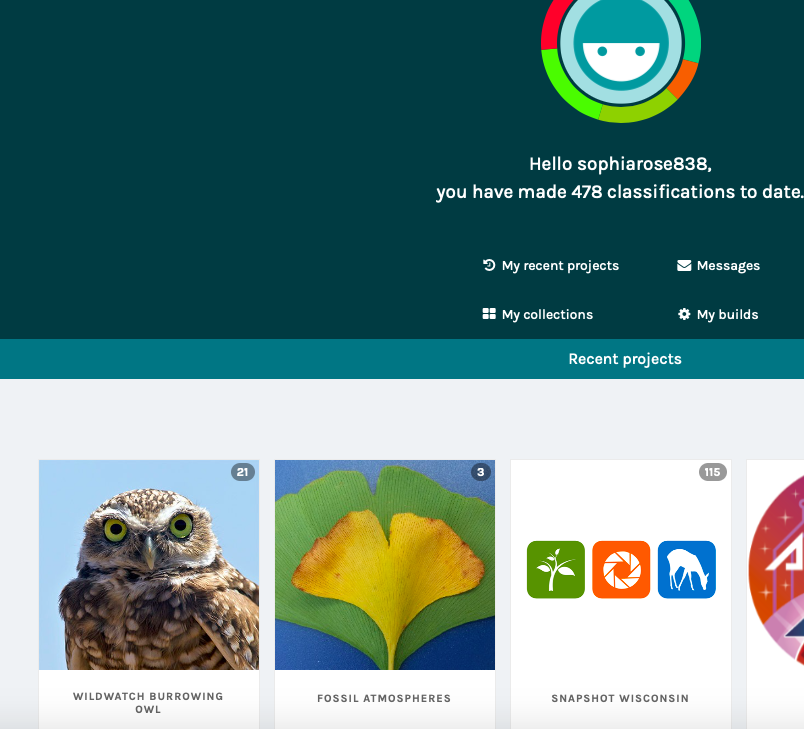Viewport: 804px width, 729px height.
Task: Click the blue deer icon
Action: (x=687, y=570)
